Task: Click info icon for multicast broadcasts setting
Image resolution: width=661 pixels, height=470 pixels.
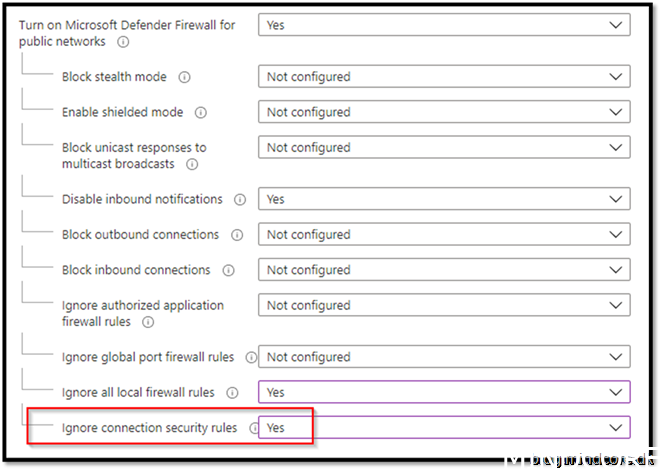Action: (x=192, y=164)
